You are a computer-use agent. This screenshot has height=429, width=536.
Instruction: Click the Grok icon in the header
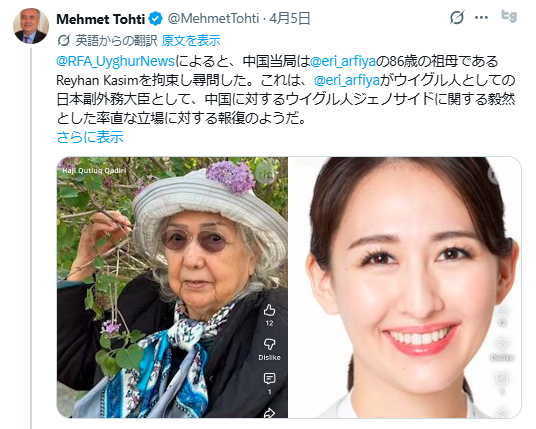pos(457,17)
